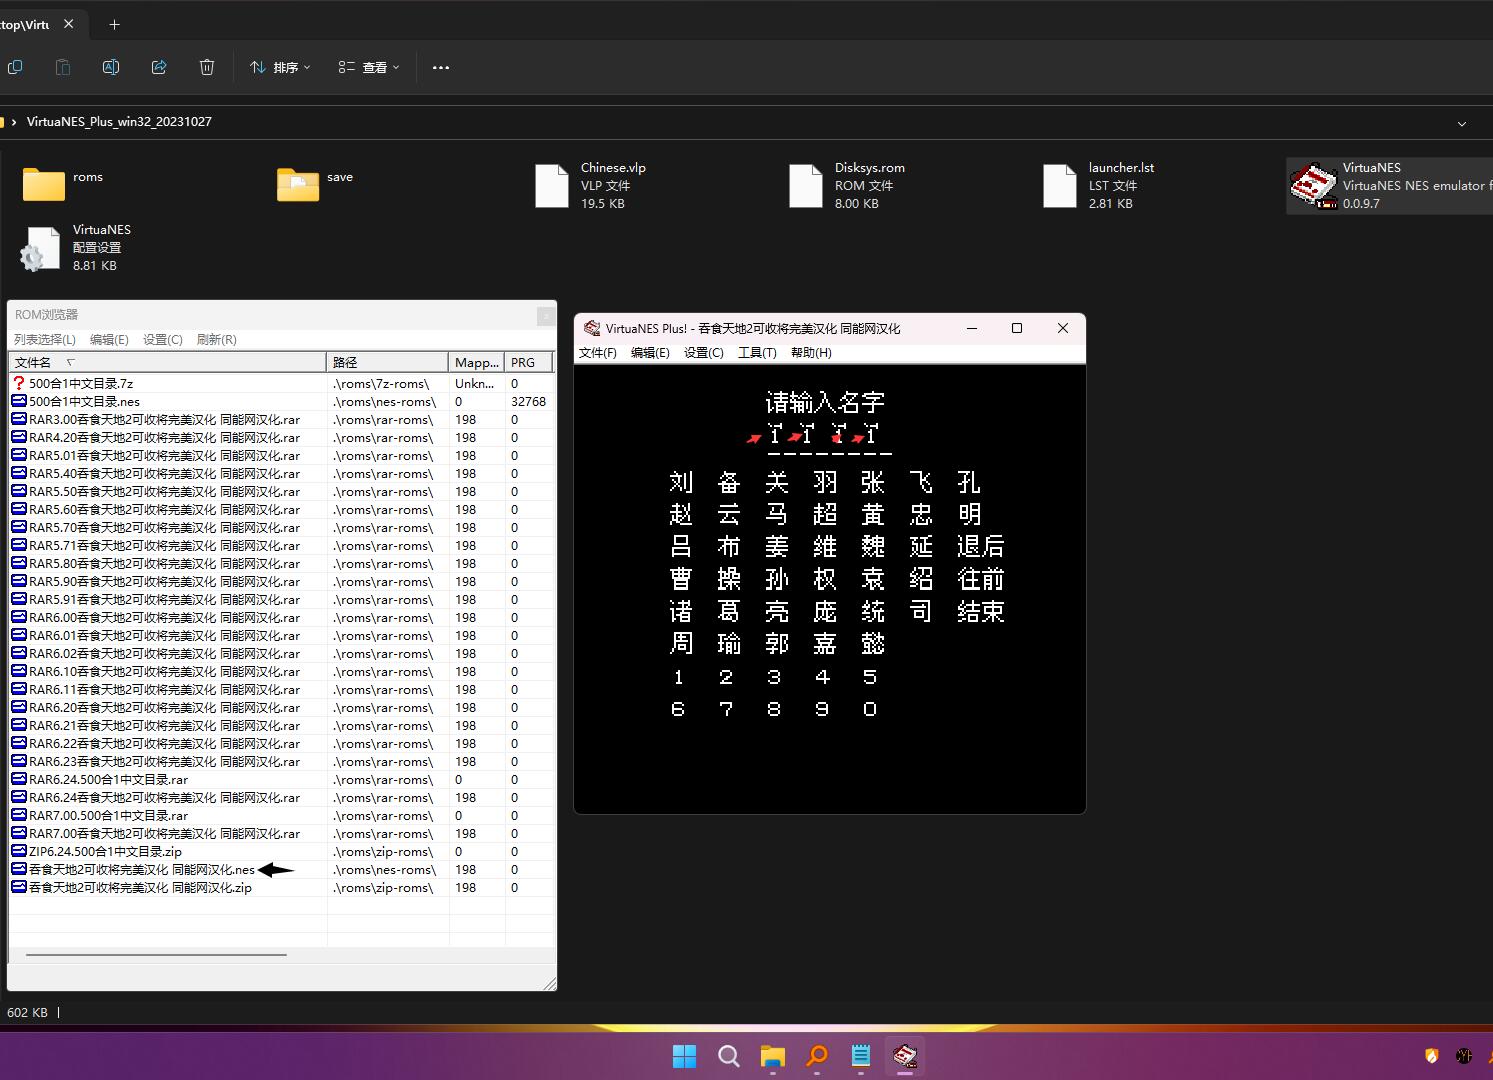This screenshot has width=1493, height=1080.
Task: Open the 查看 view dropdown
Action: [369, 67]
